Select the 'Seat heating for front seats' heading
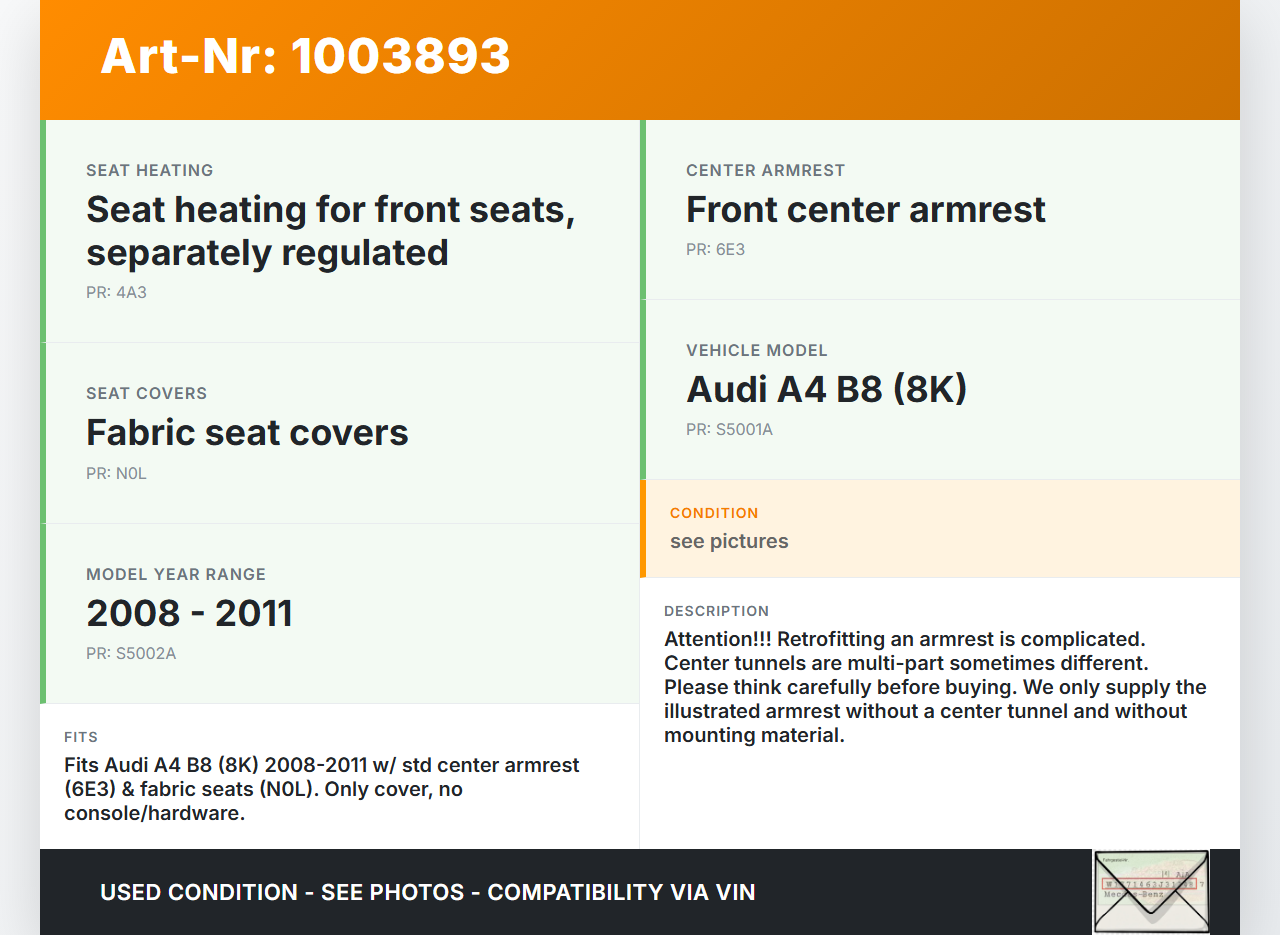The height and width of the screenshot is (935, 1280). point(330,231)
